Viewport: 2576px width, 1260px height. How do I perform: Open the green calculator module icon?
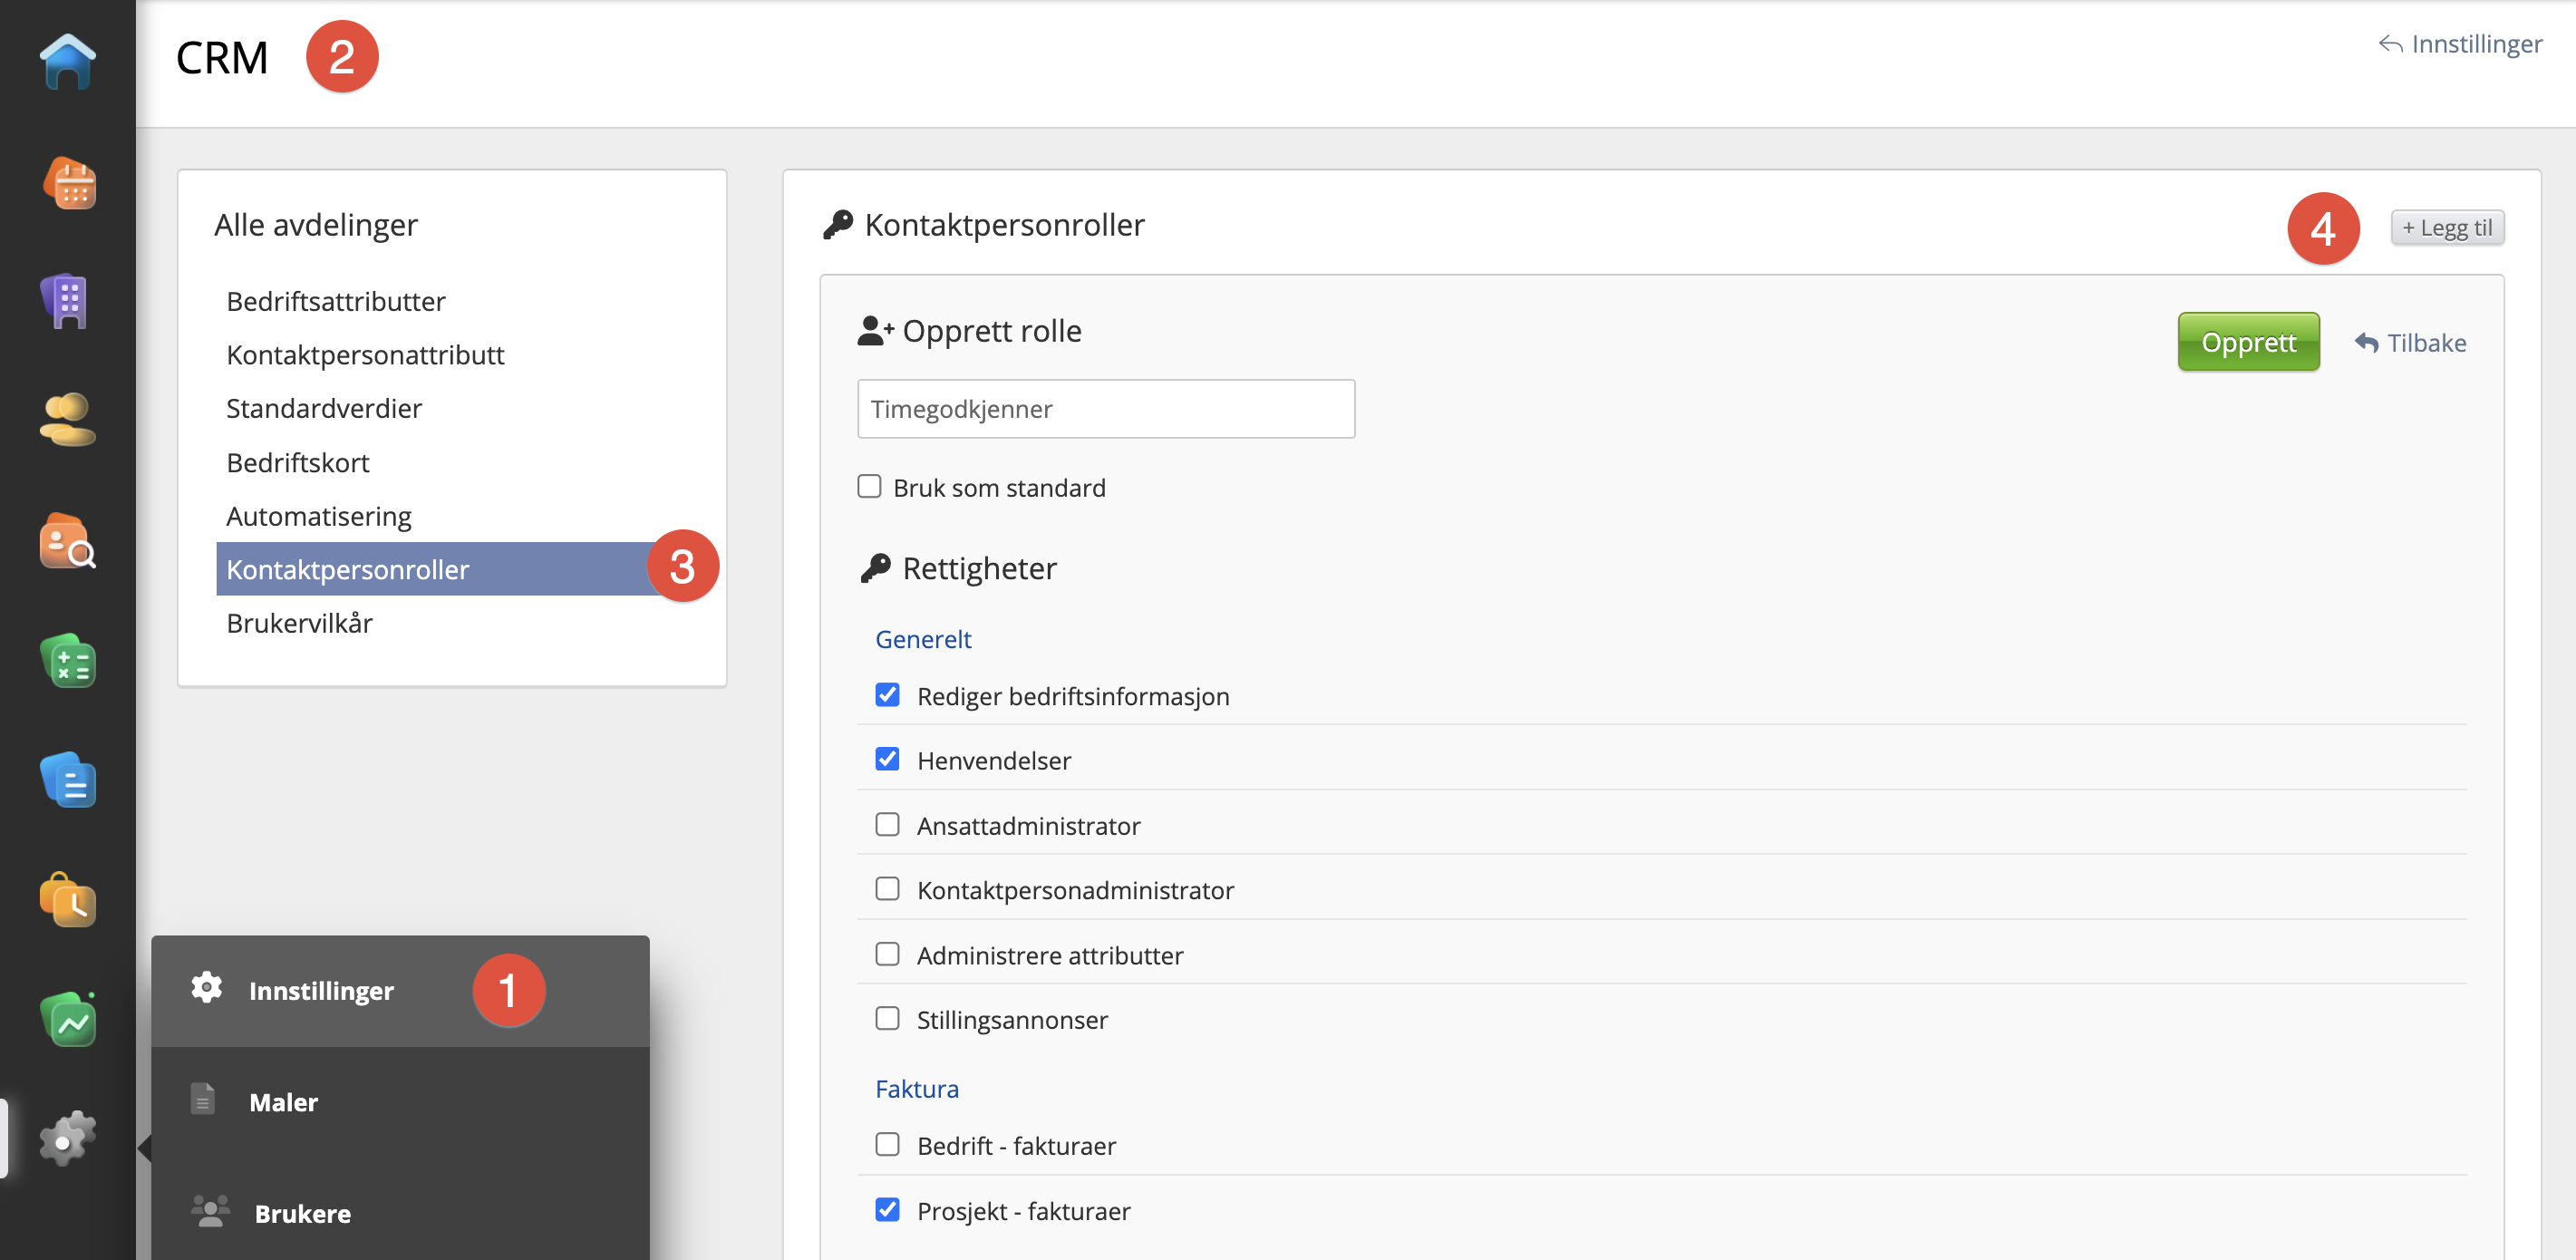[x=67, y=661]
